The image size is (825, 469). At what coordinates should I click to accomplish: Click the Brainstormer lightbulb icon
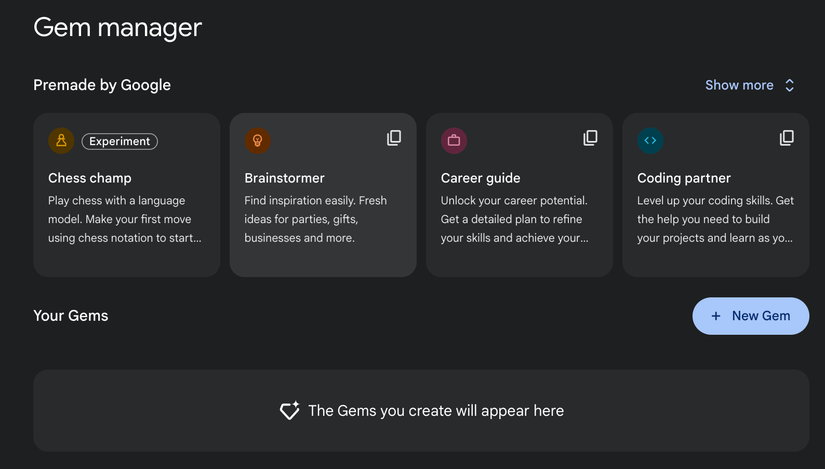[257, 141]
